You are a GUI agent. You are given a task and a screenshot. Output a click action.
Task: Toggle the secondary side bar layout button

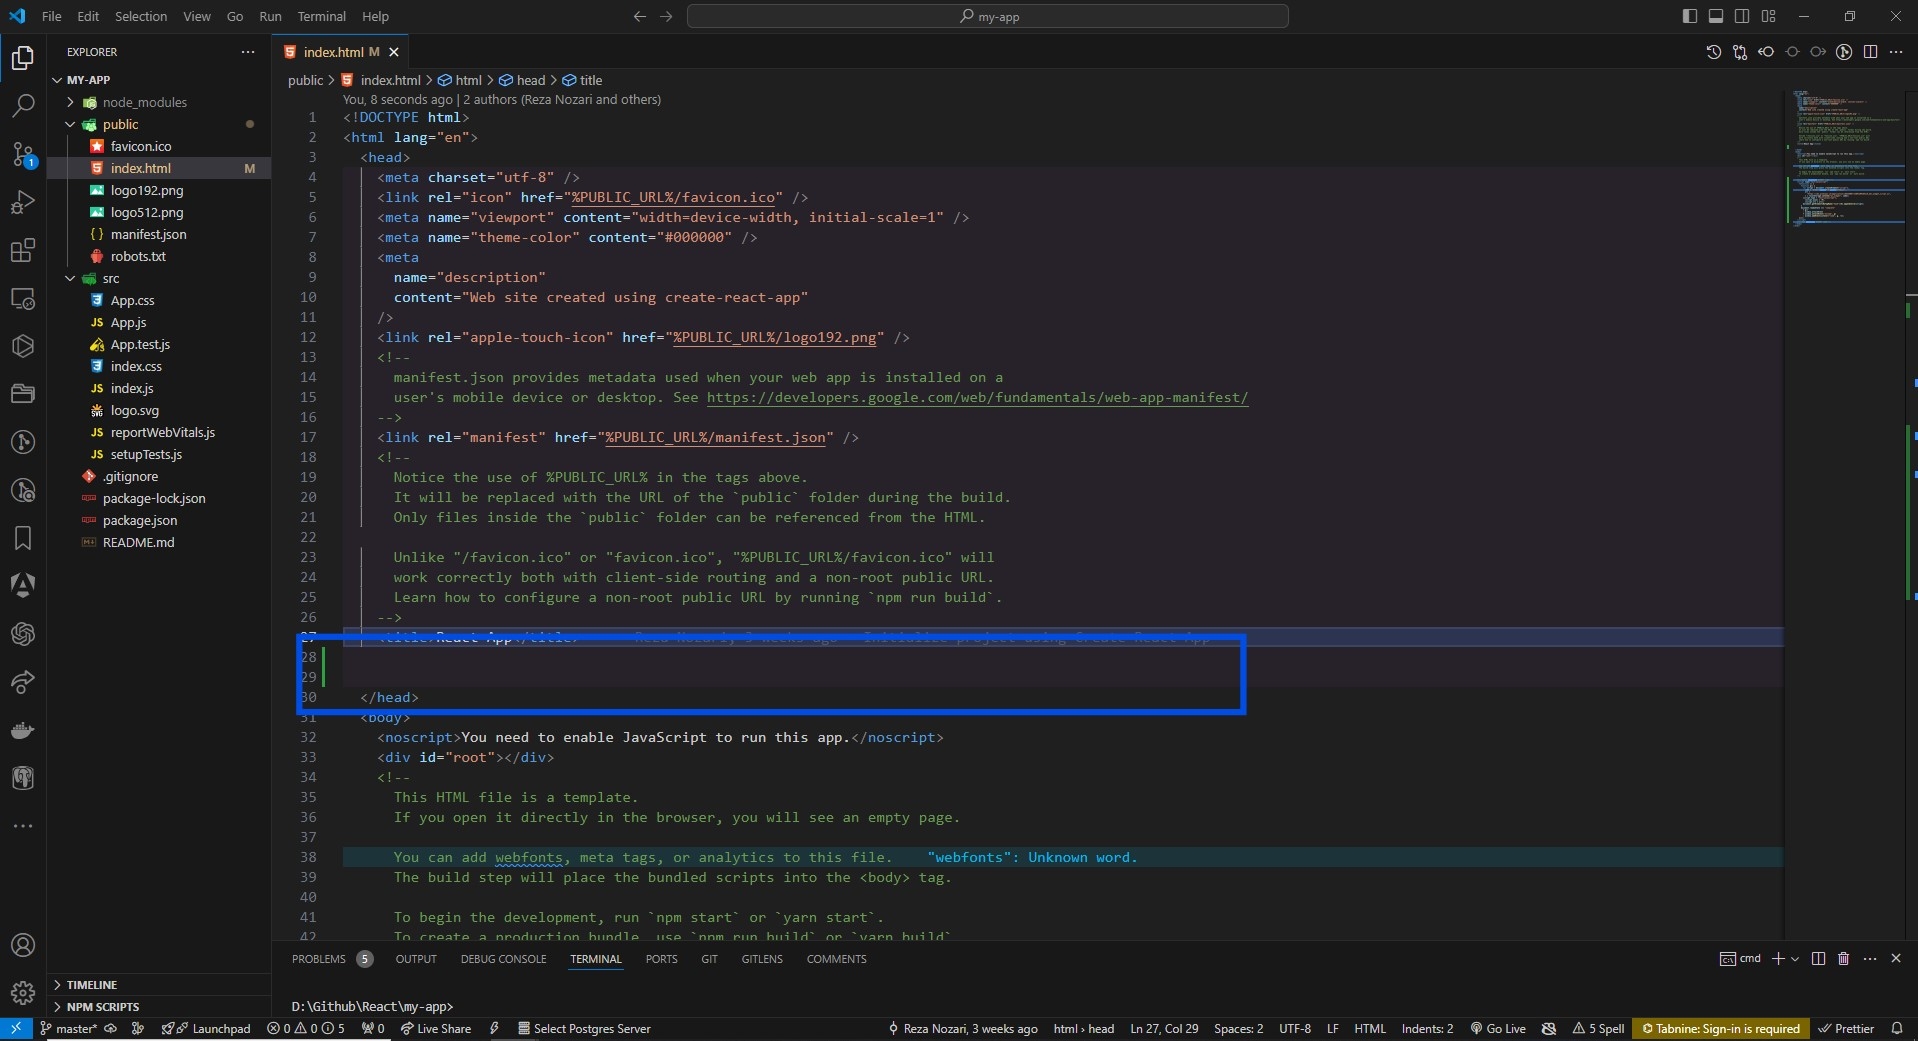[1742, 16]
